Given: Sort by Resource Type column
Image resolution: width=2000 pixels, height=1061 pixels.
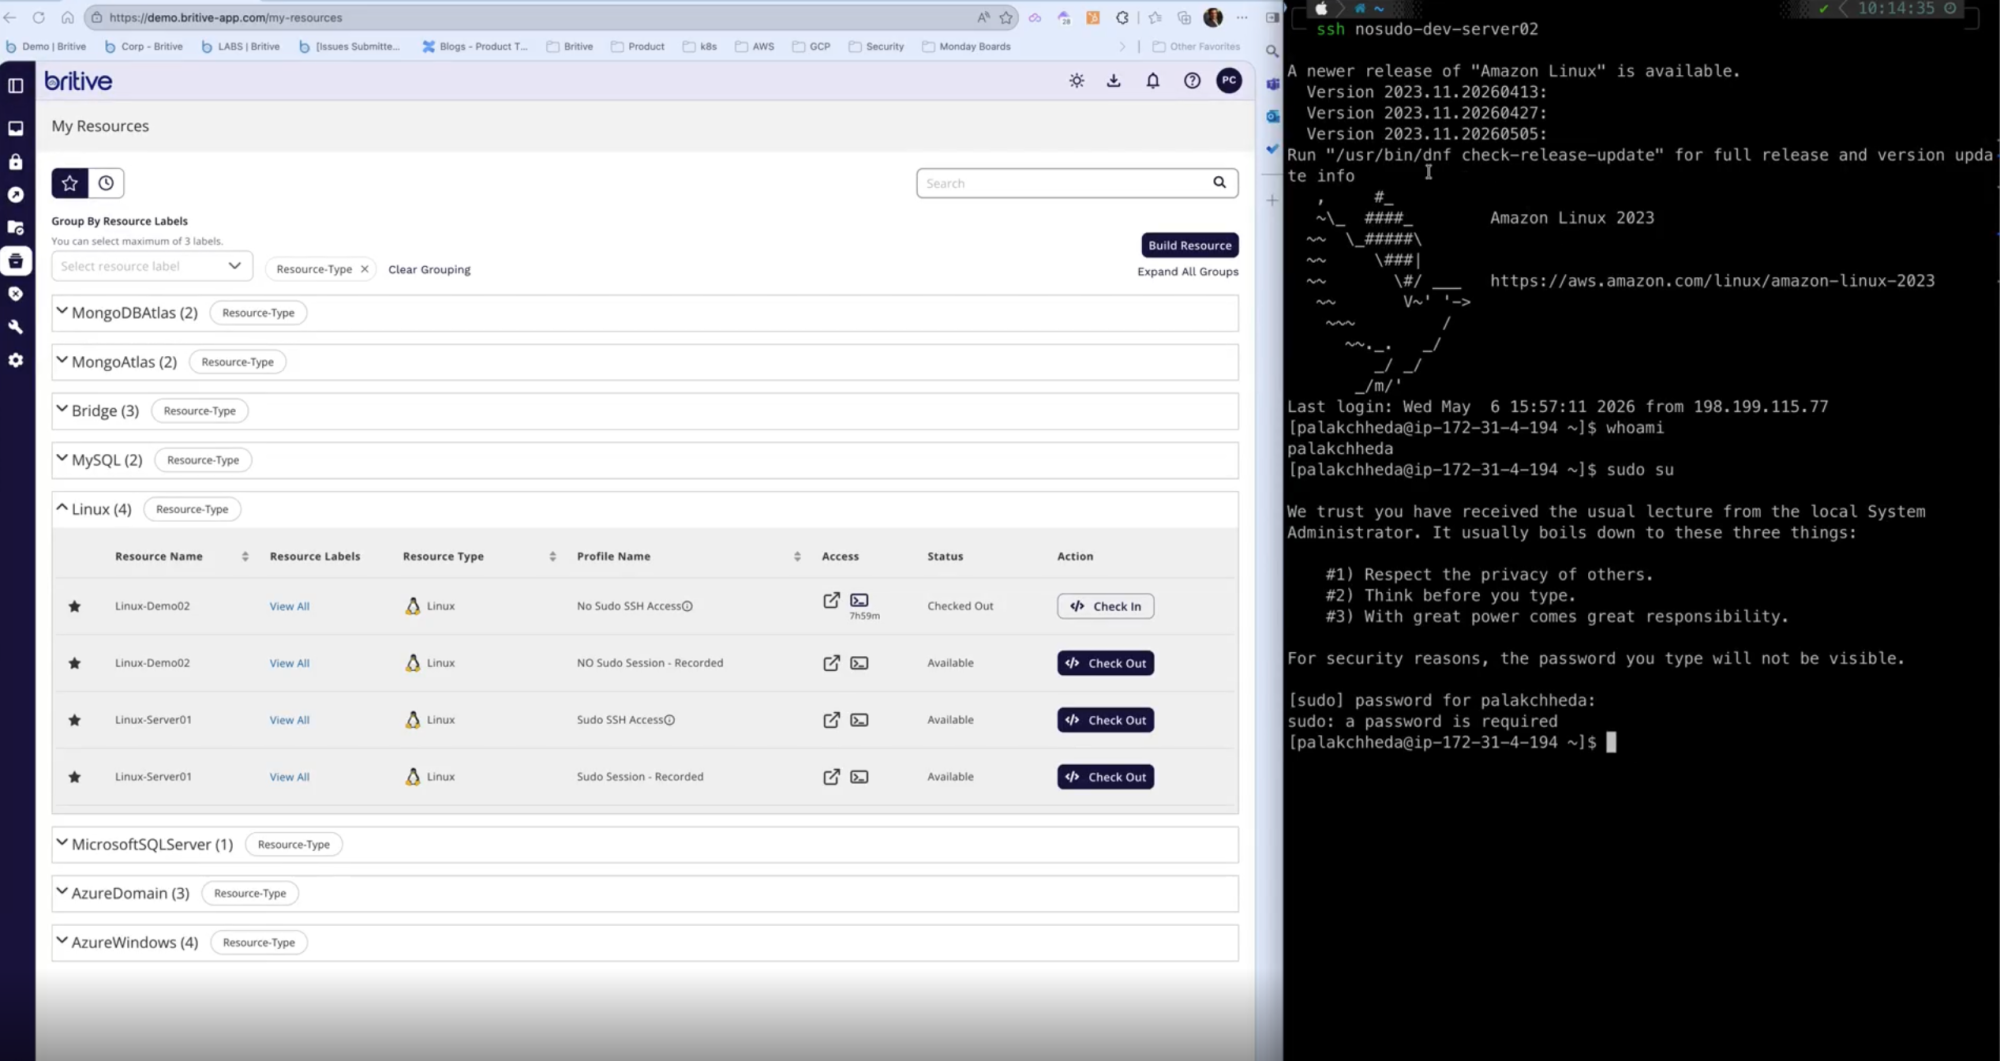Looking at the screenshot, I should coord(552,557).
